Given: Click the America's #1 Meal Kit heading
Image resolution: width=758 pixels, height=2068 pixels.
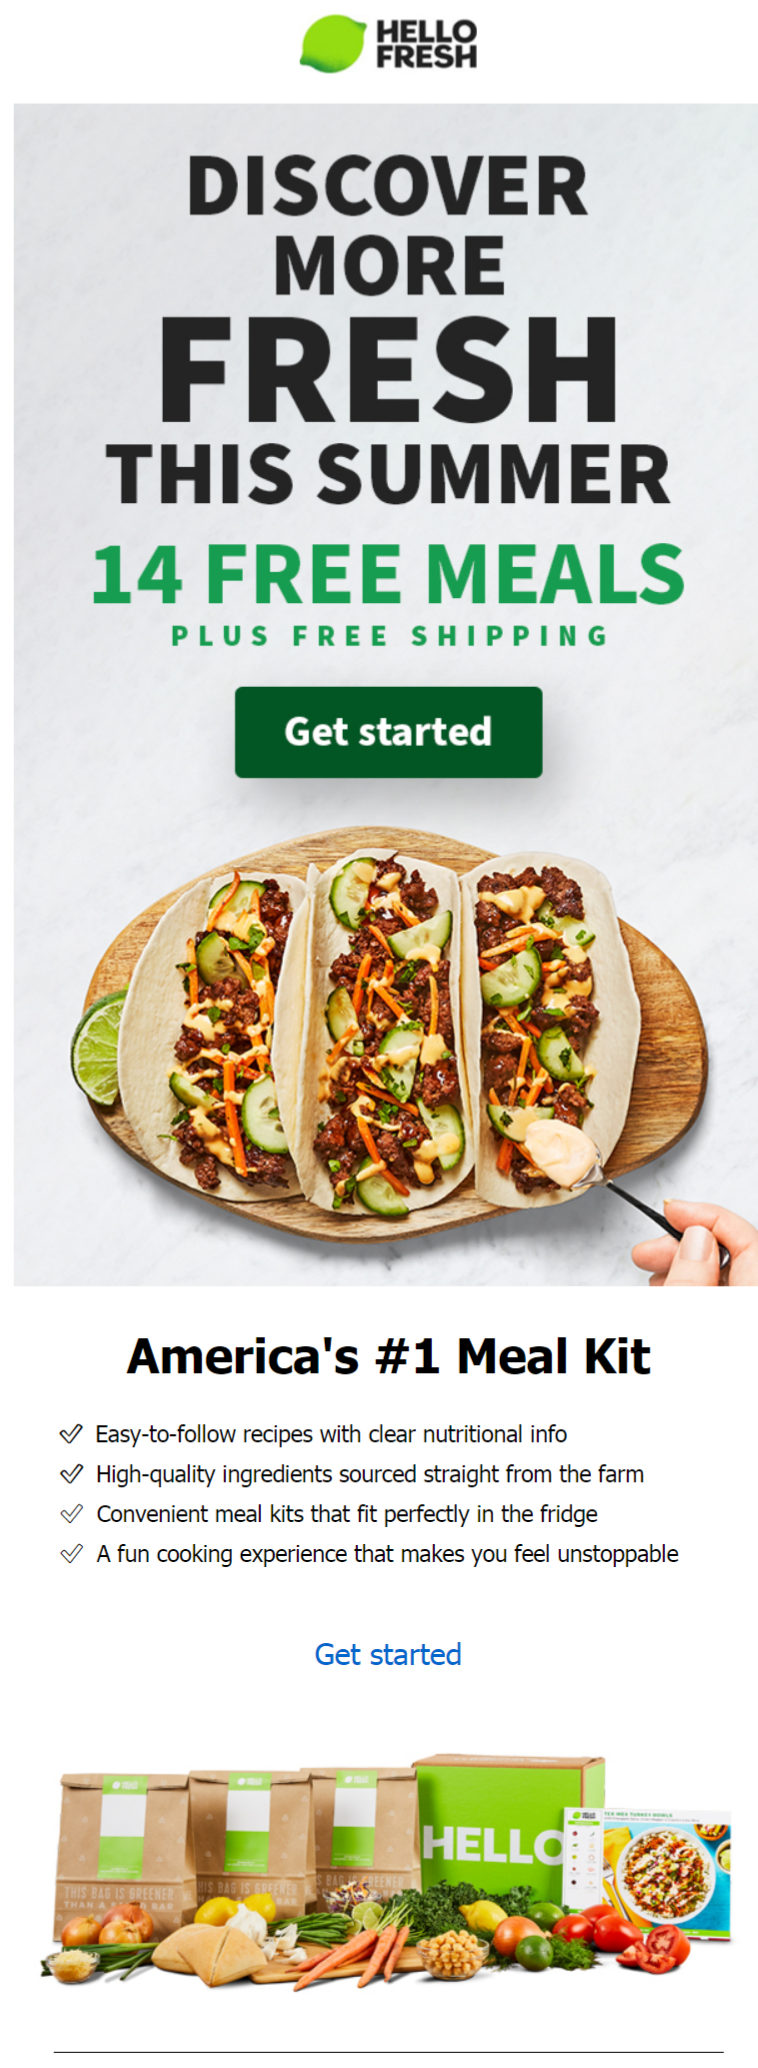Looking at the screenshot, I should click(388, 1357).
